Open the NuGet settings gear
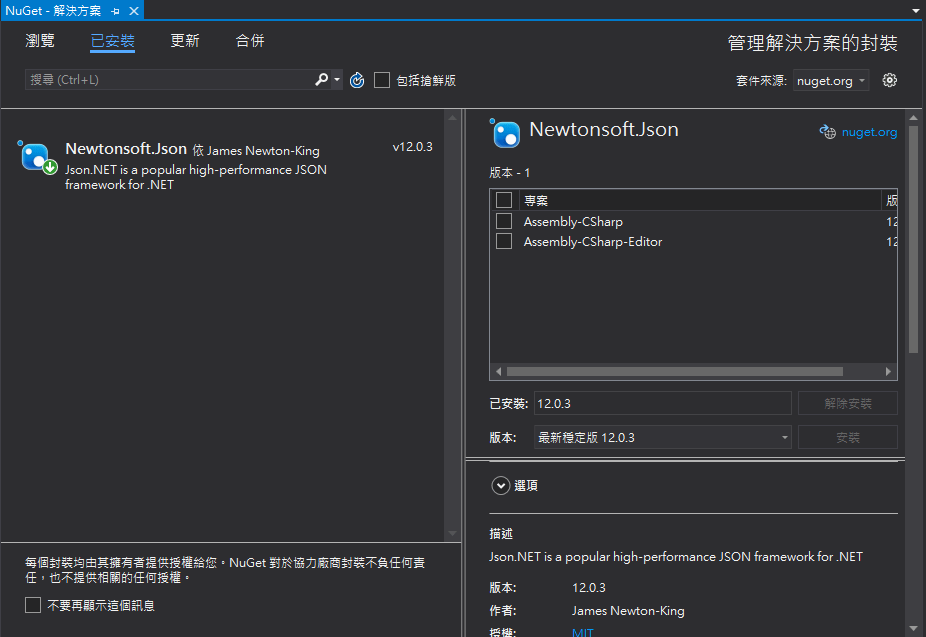Viewport: 926px width, 637px height. pyautogui.click(x=890, y=80)
